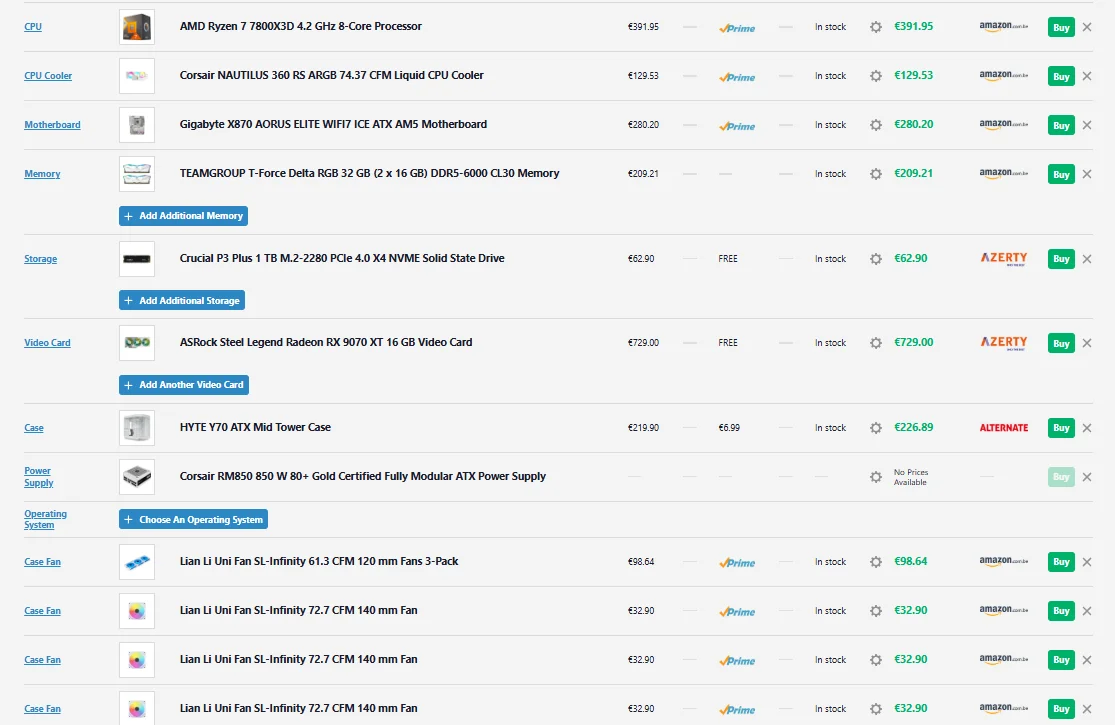This screenshot has width=1115, height=725.
Task: Open the Case category link
Action: [33, 428]
